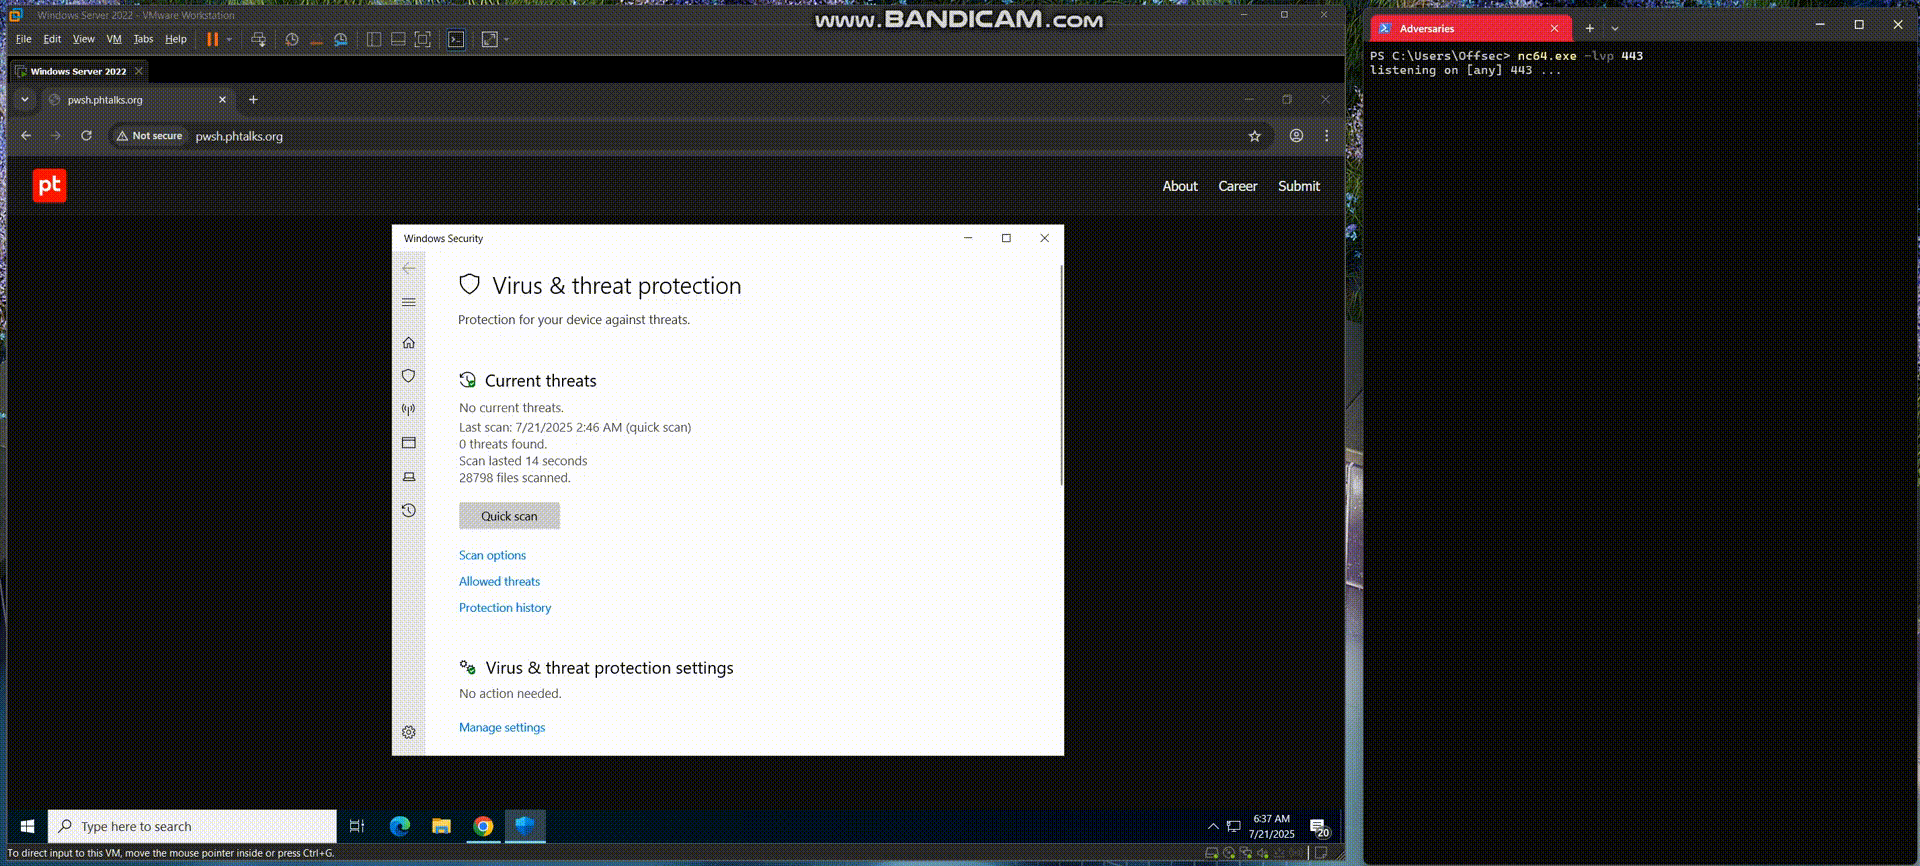Open the Submit page link
This screenshot has height=866, width=1920.
(x=1299, y=186)
